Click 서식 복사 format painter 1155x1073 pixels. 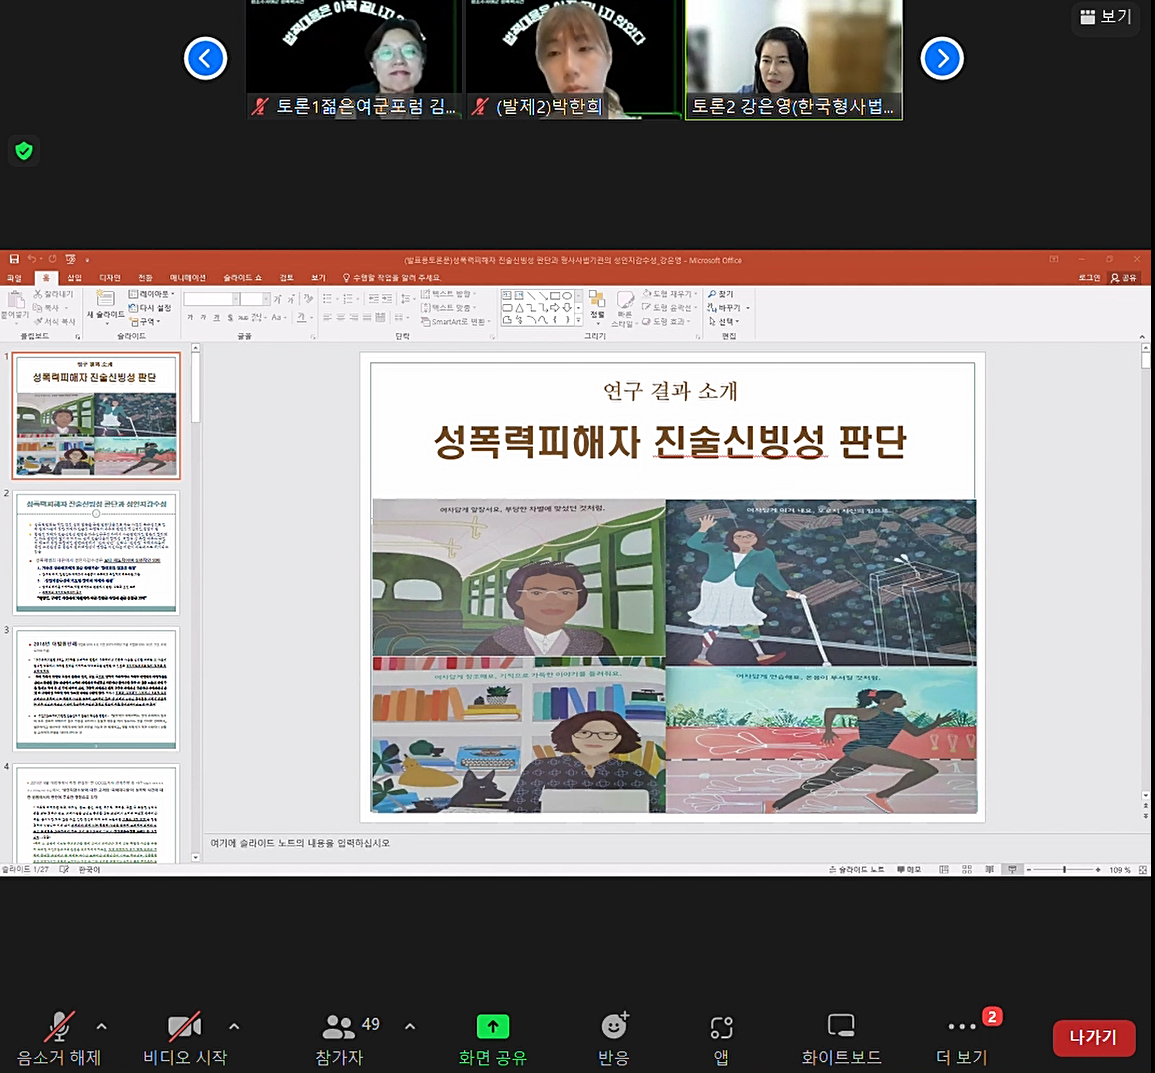coord(54,322)
